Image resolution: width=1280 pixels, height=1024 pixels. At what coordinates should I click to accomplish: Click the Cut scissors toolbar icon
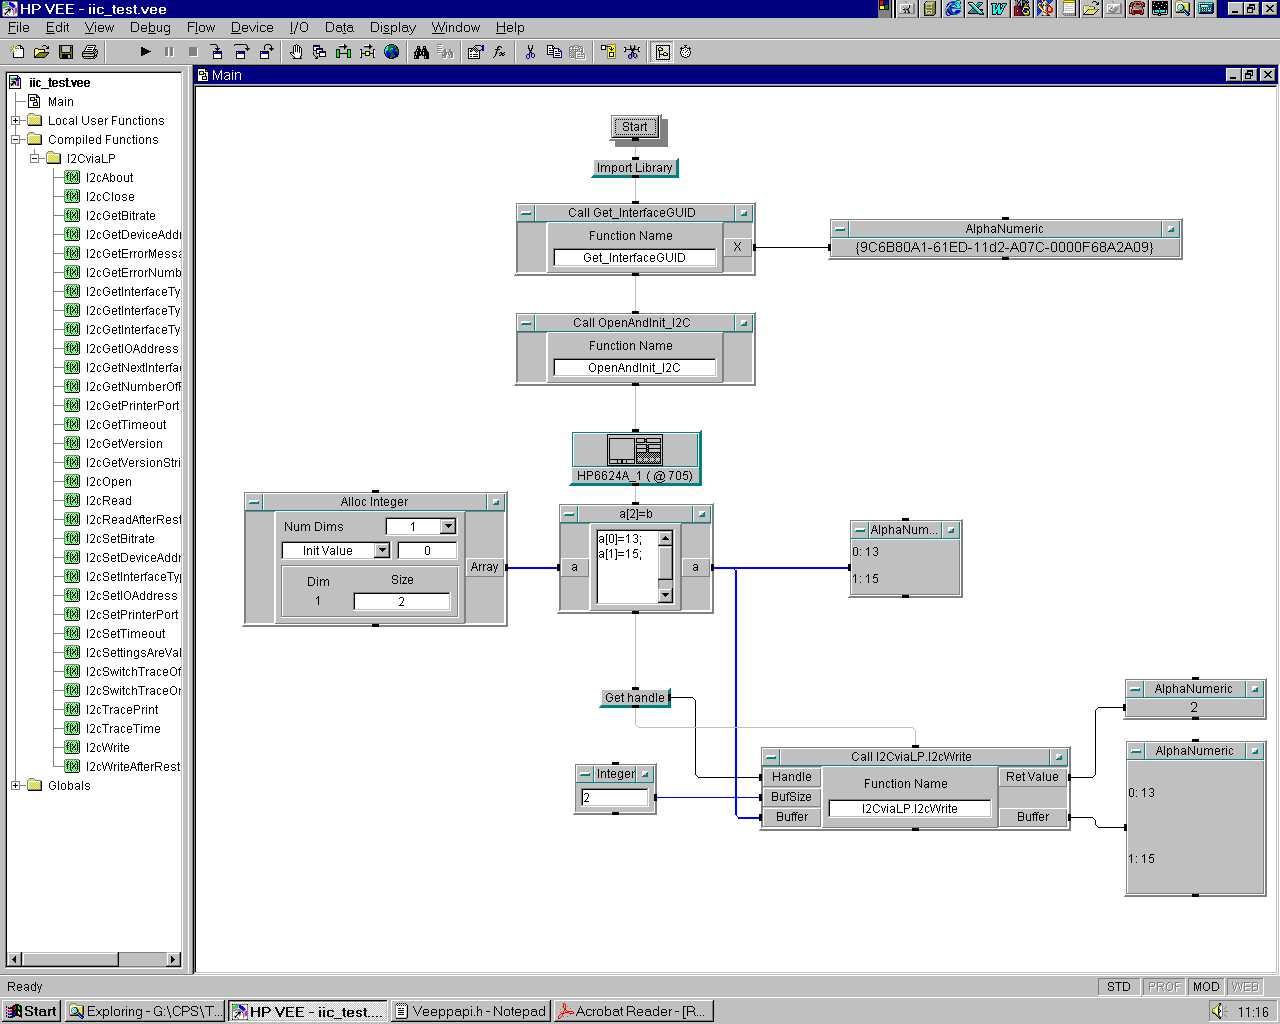pos(530,52)
